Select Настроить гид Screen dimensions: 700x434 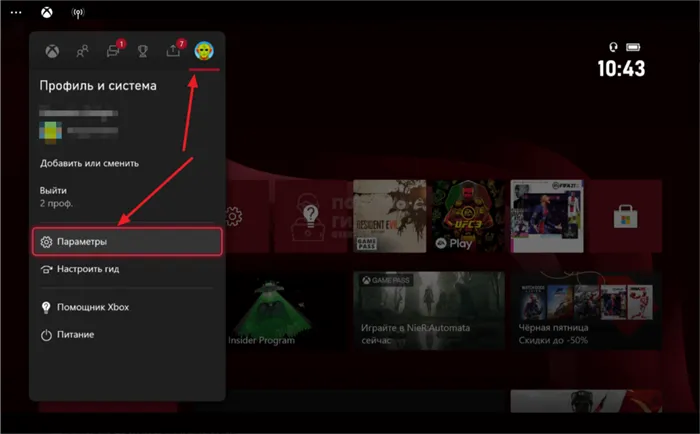[88, 269]
